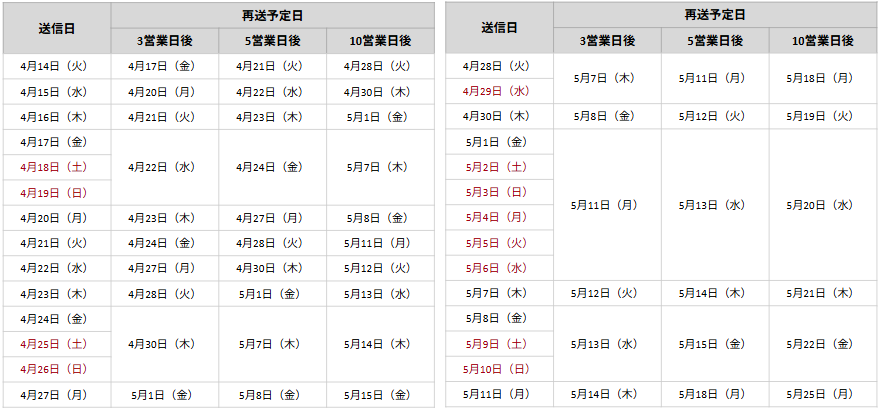Select the red 4月25日（土） date cell
879x409 pixels.
[x=56, y=344]
